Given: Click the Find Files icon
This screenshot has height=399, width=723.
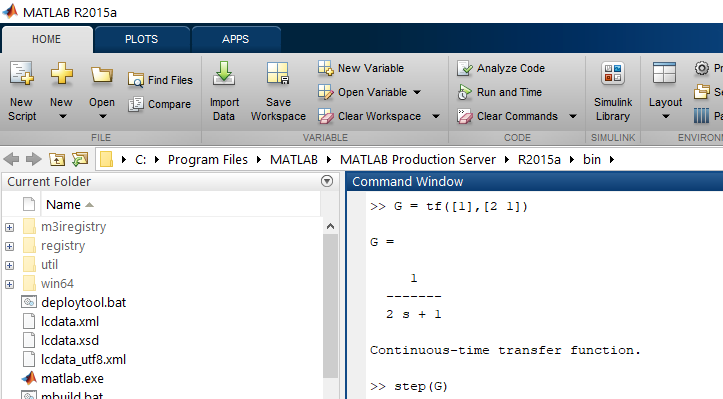Looking at the screenshot, I should coord(136,80).
